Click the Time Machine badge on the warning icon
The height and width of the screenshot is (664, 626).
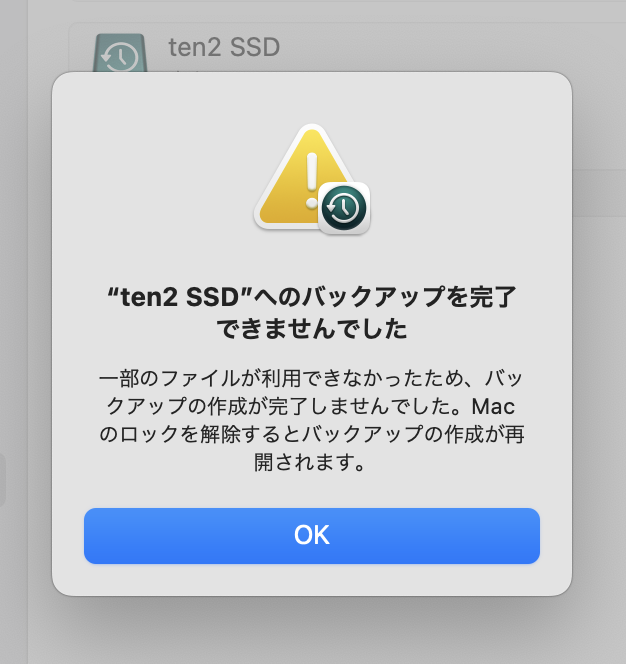pyautogui.click(x=344, y=208)
